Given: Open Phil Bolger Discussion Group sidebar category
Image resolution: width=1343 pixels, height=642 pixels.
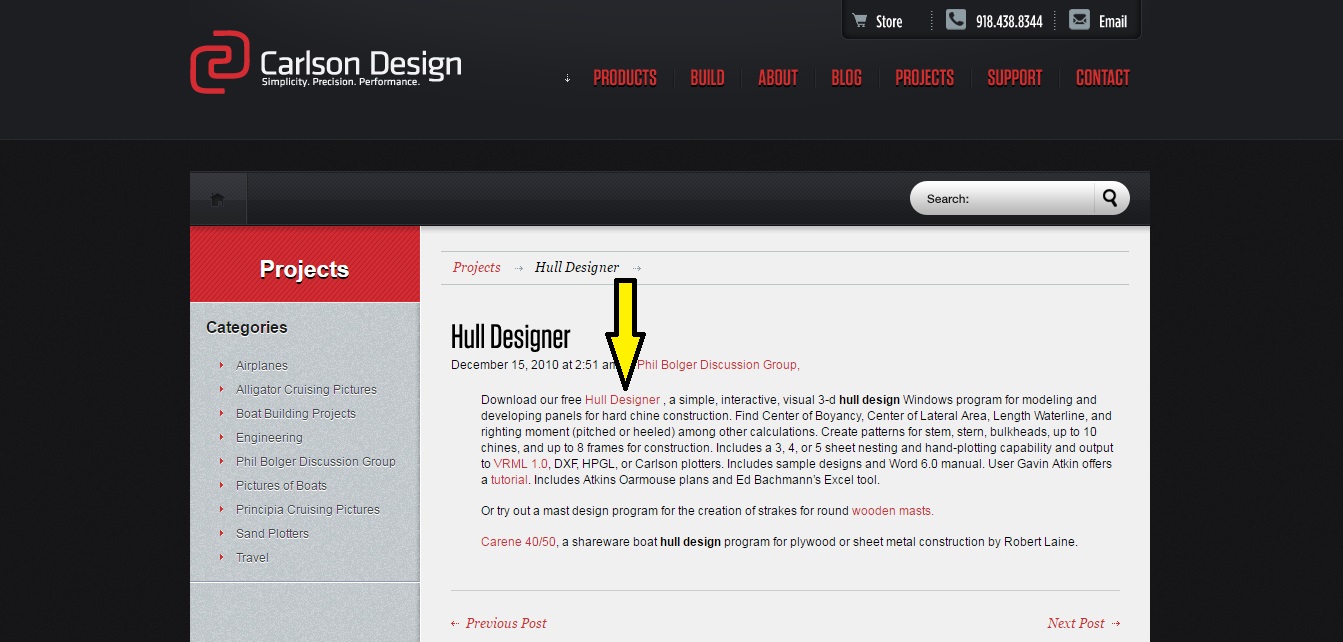Looking at the screenshot, I should pos(316,461).
